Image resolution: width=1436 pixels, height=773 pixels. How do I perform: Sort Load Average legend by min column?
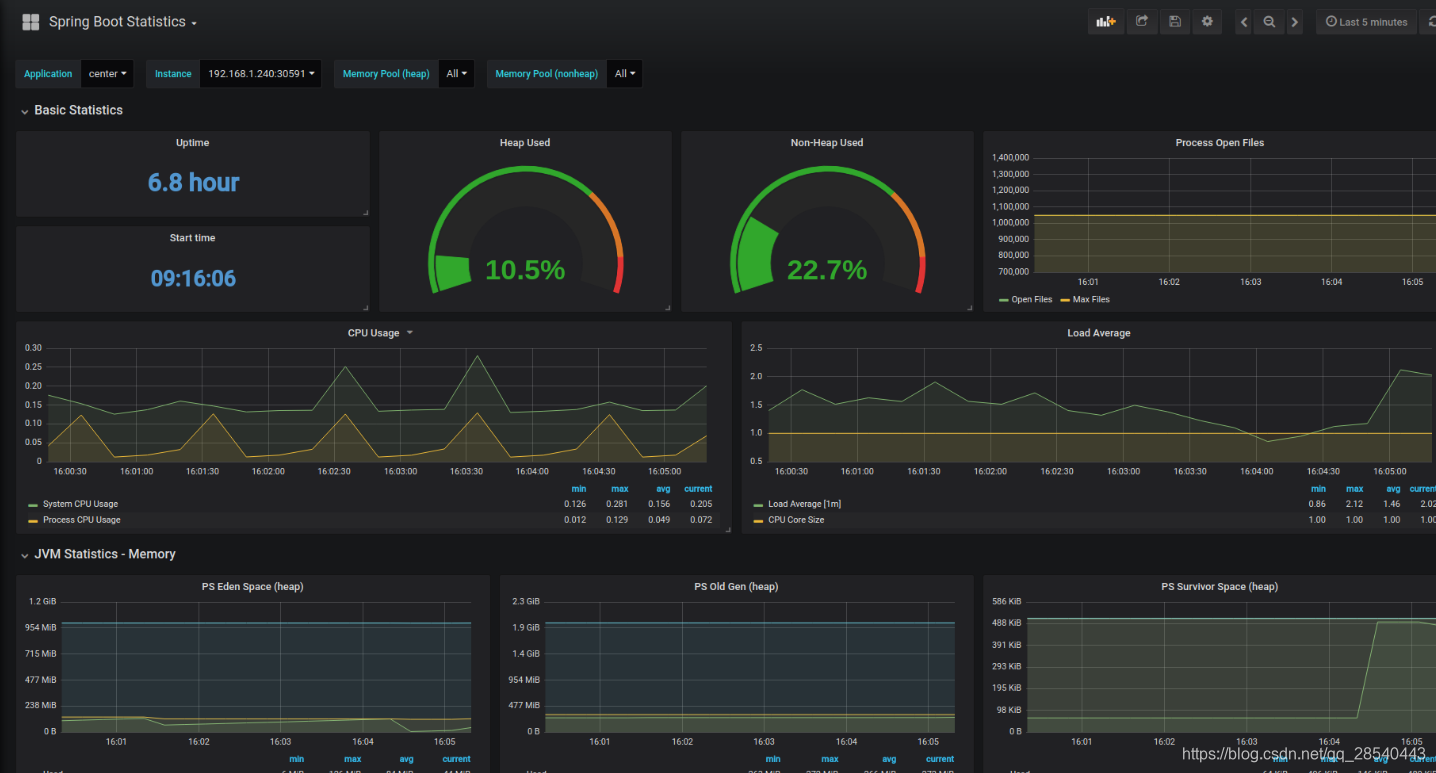pyautogui.click(x=1318, y=489)
